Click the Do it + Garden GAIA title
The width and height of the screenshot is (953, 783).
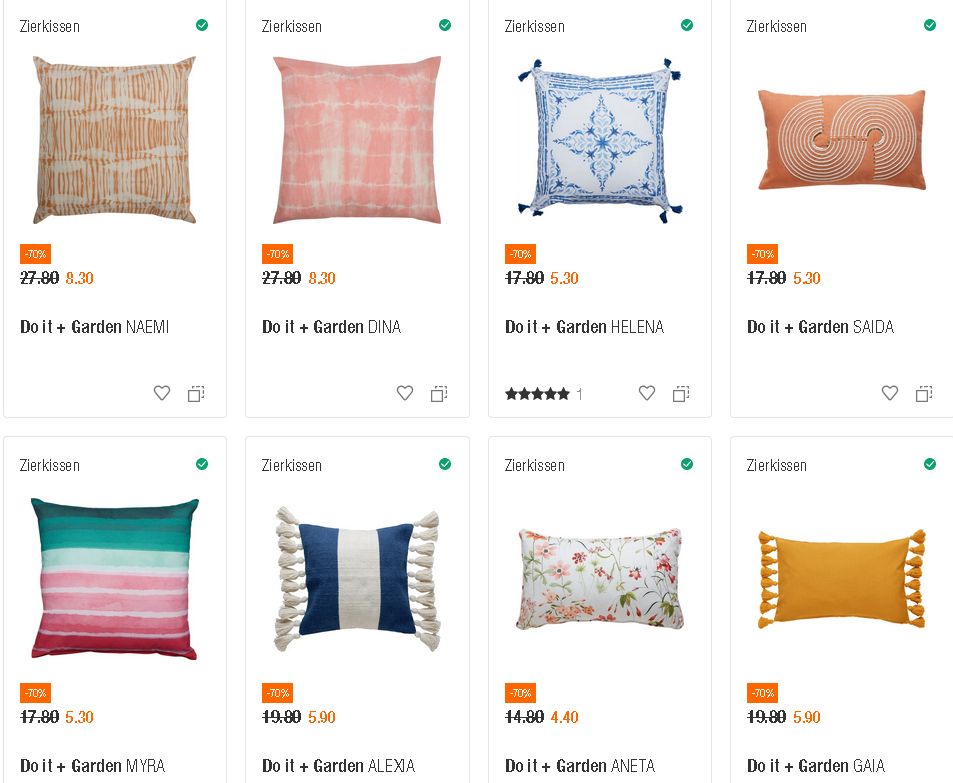pos(816,766)
